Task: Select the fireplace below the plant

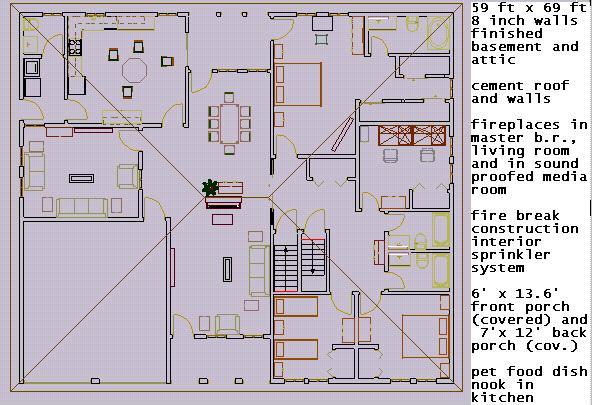Action: tap(224, 203)
